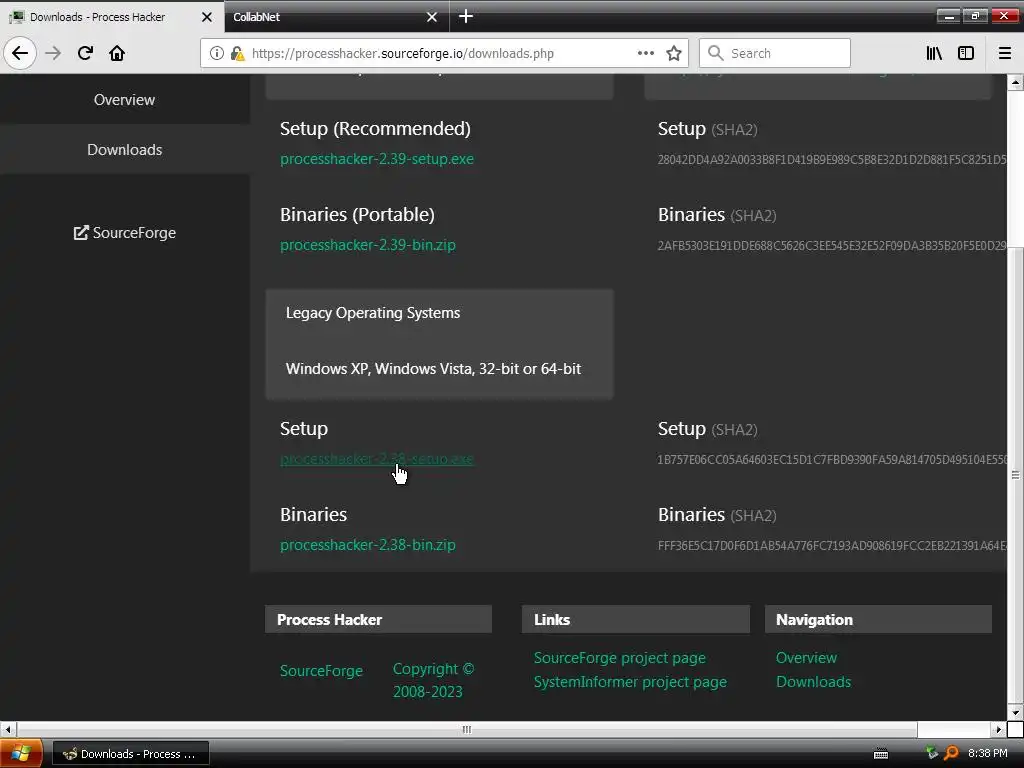This screenshot has width=1024, height=768.
Task: Open SourceForge project page link
Action: 620,658
